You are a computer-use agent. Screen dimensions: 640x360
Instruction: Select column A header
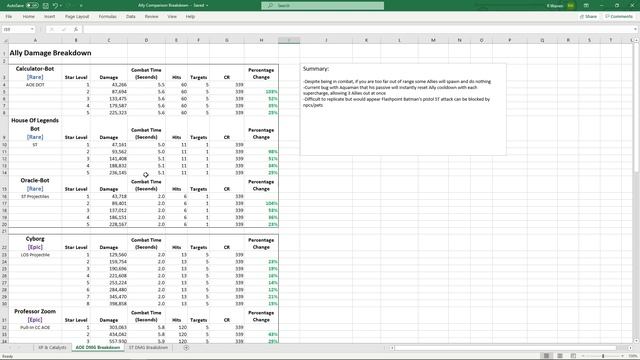(35, 40)
